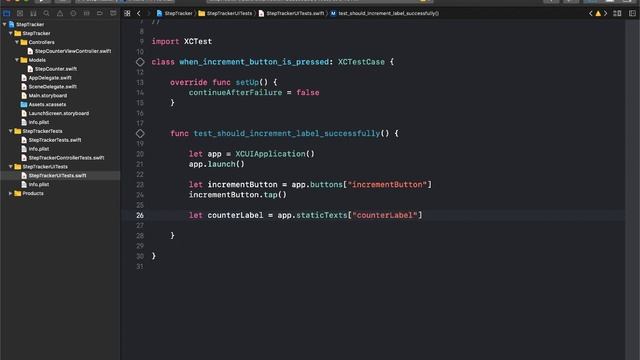640x360 pixels.
Task: Collapse the StepTrackerUITests group
Action: tap(11, 167)
